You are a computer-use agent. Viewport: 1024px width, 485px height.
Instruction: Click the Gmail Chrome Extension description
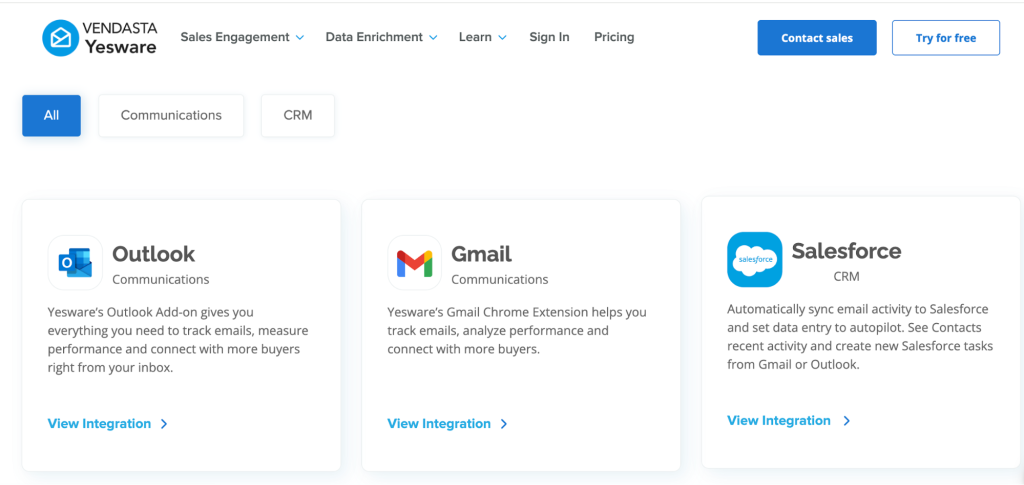coord(517,330)
